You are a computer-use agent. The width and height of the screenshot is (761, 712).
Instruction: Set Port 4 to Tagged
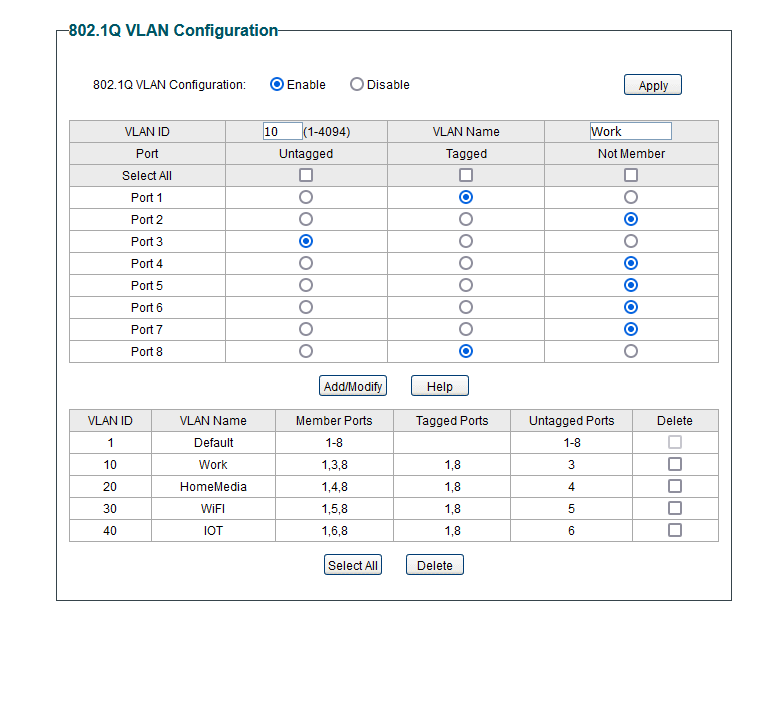point(466,263)
